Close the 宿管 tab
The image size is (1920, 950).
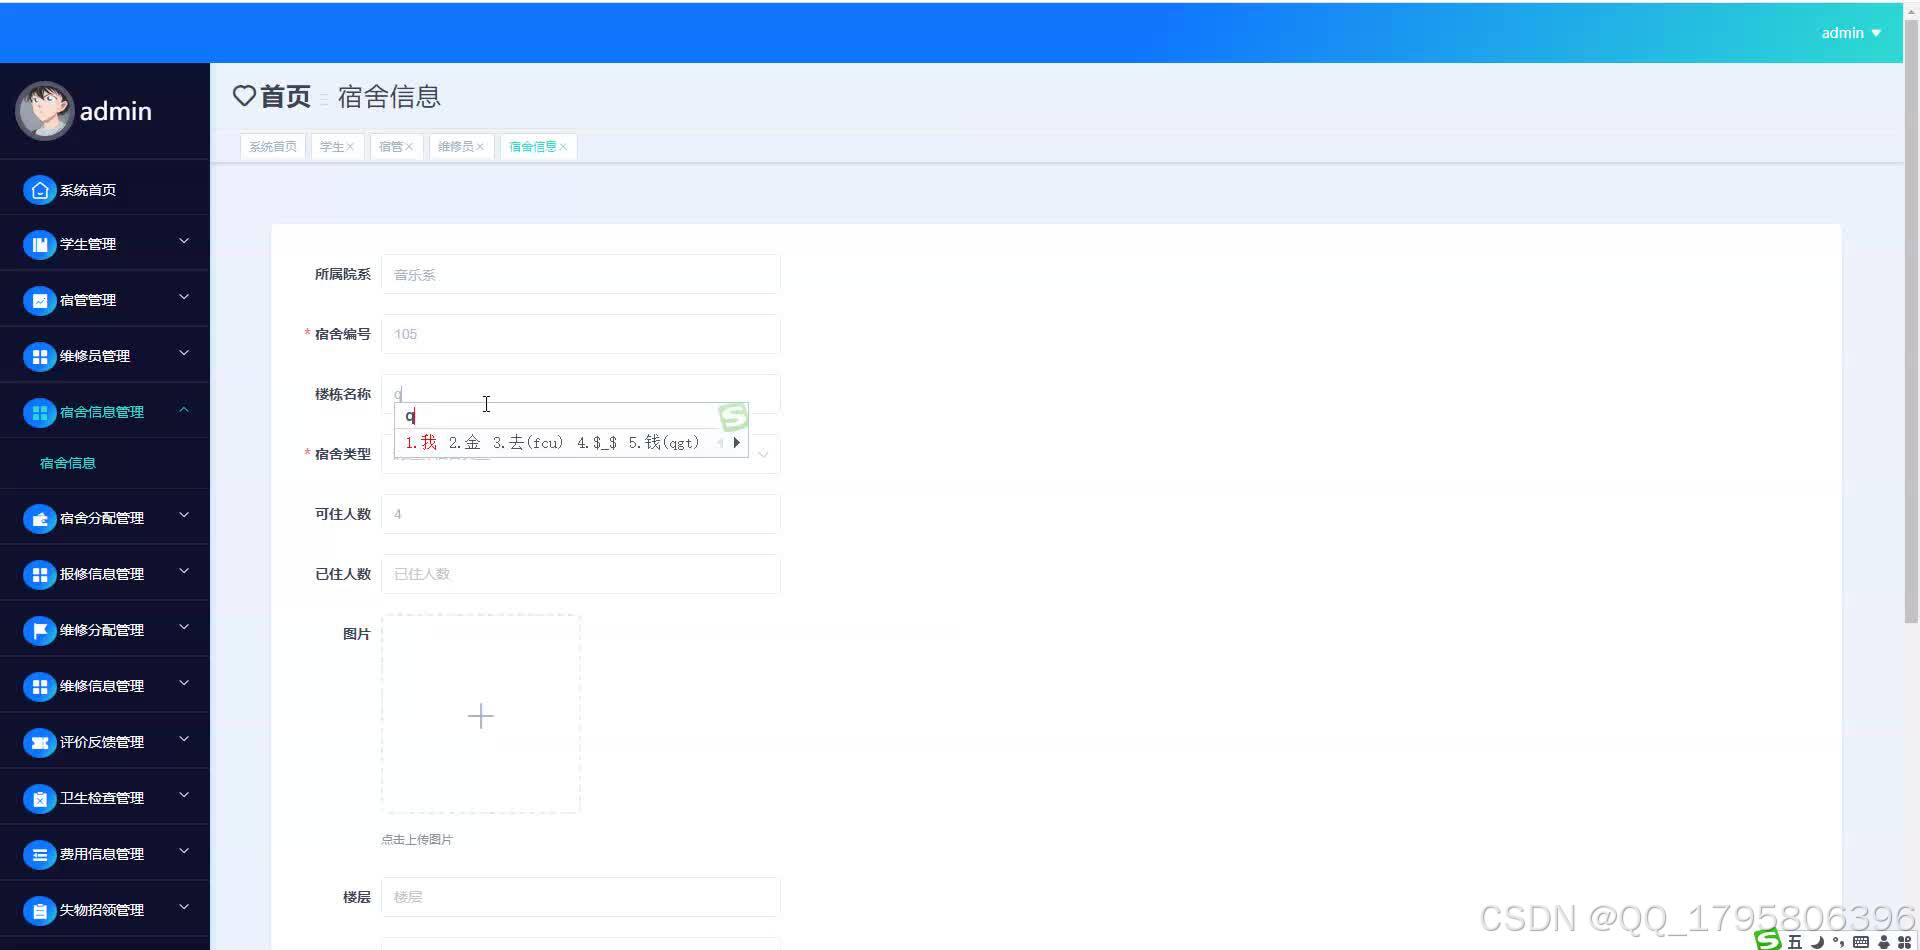(409, 147)
